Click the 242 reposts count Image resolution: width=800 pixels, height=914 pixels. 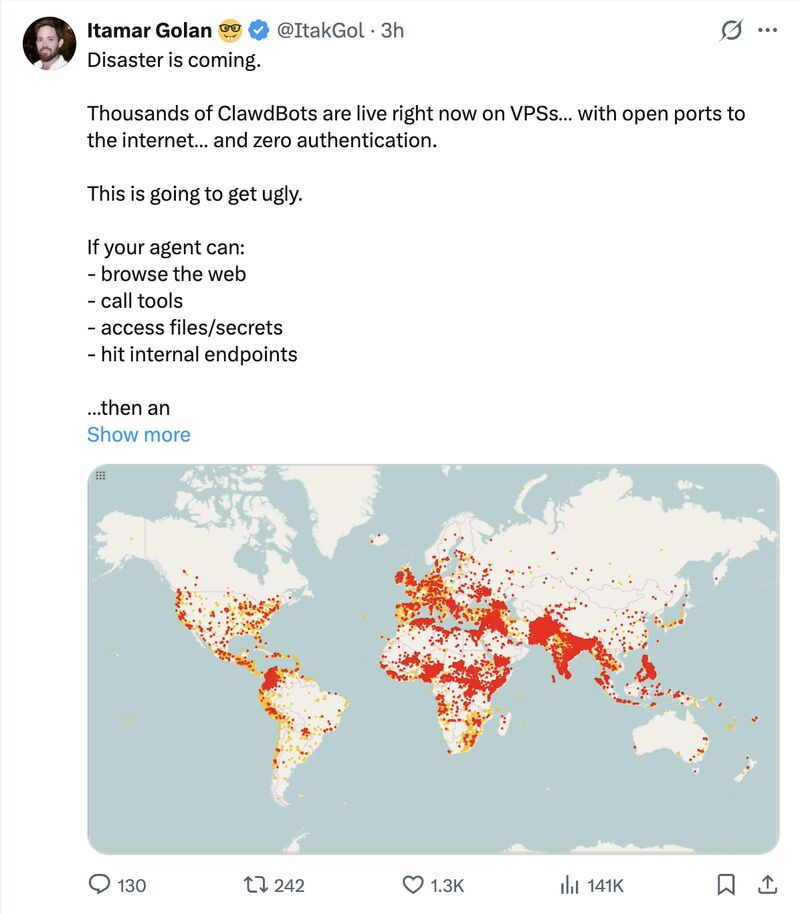click(x=292, y=885)
